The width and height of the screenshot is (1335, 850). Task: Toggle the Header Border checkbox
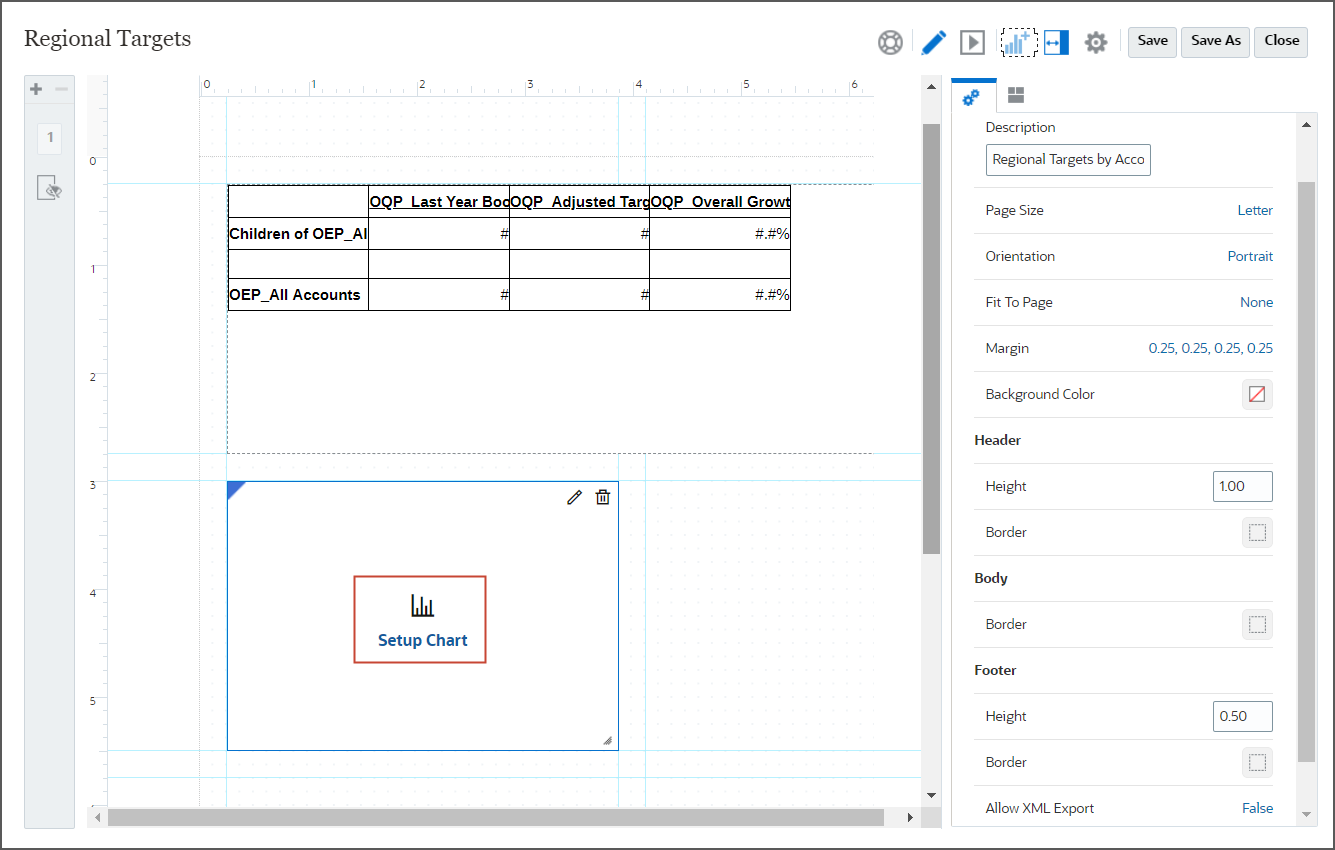1257,532
